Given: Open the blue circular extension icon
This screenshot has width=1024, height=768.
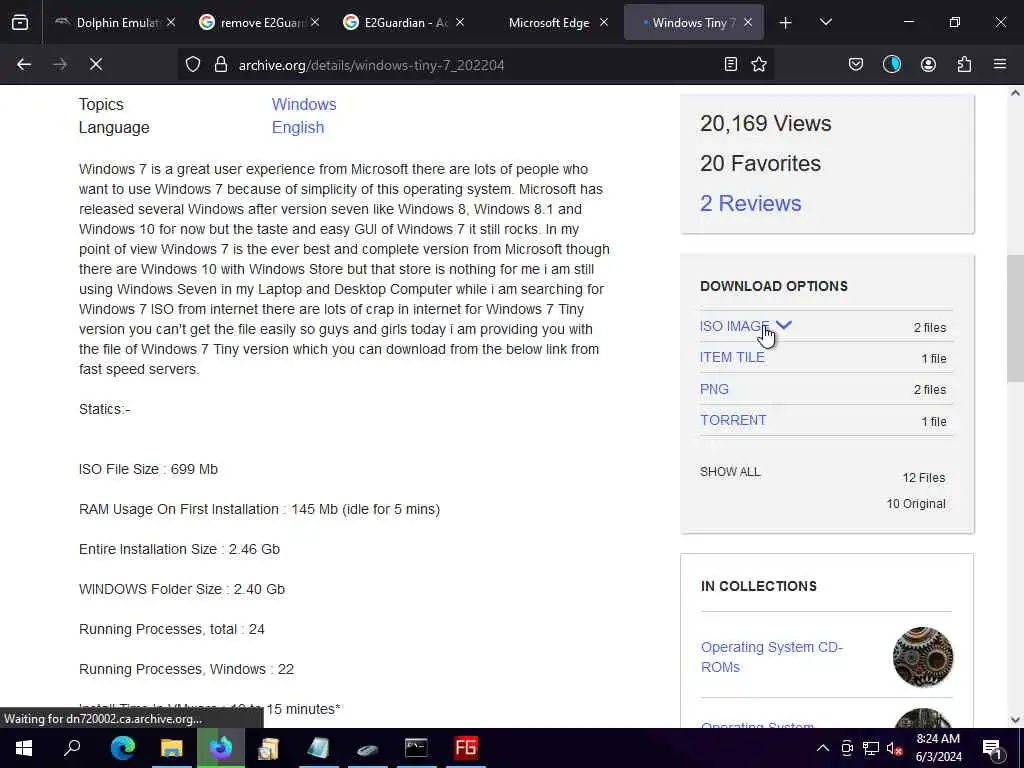Looking at the screenshot, I should pos(892,64).
